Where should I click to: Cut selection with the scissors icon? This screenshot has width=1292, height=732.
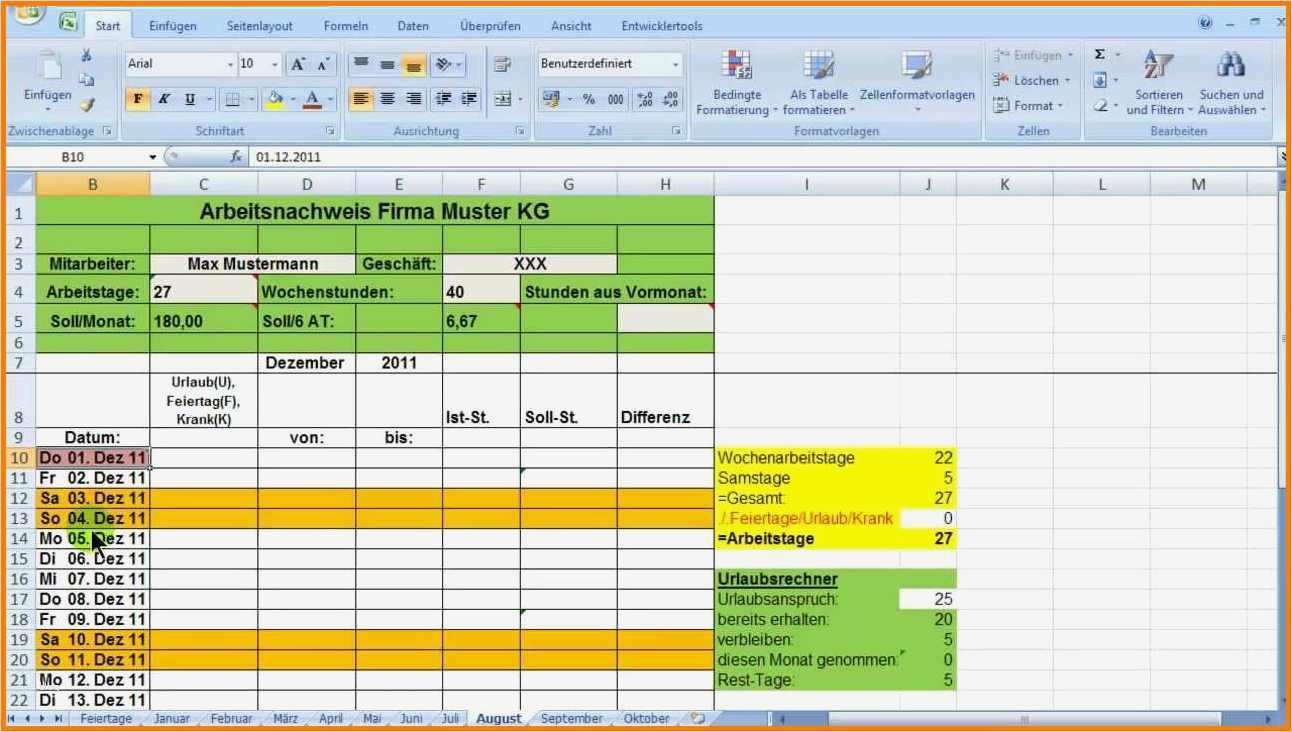(87, 55)
